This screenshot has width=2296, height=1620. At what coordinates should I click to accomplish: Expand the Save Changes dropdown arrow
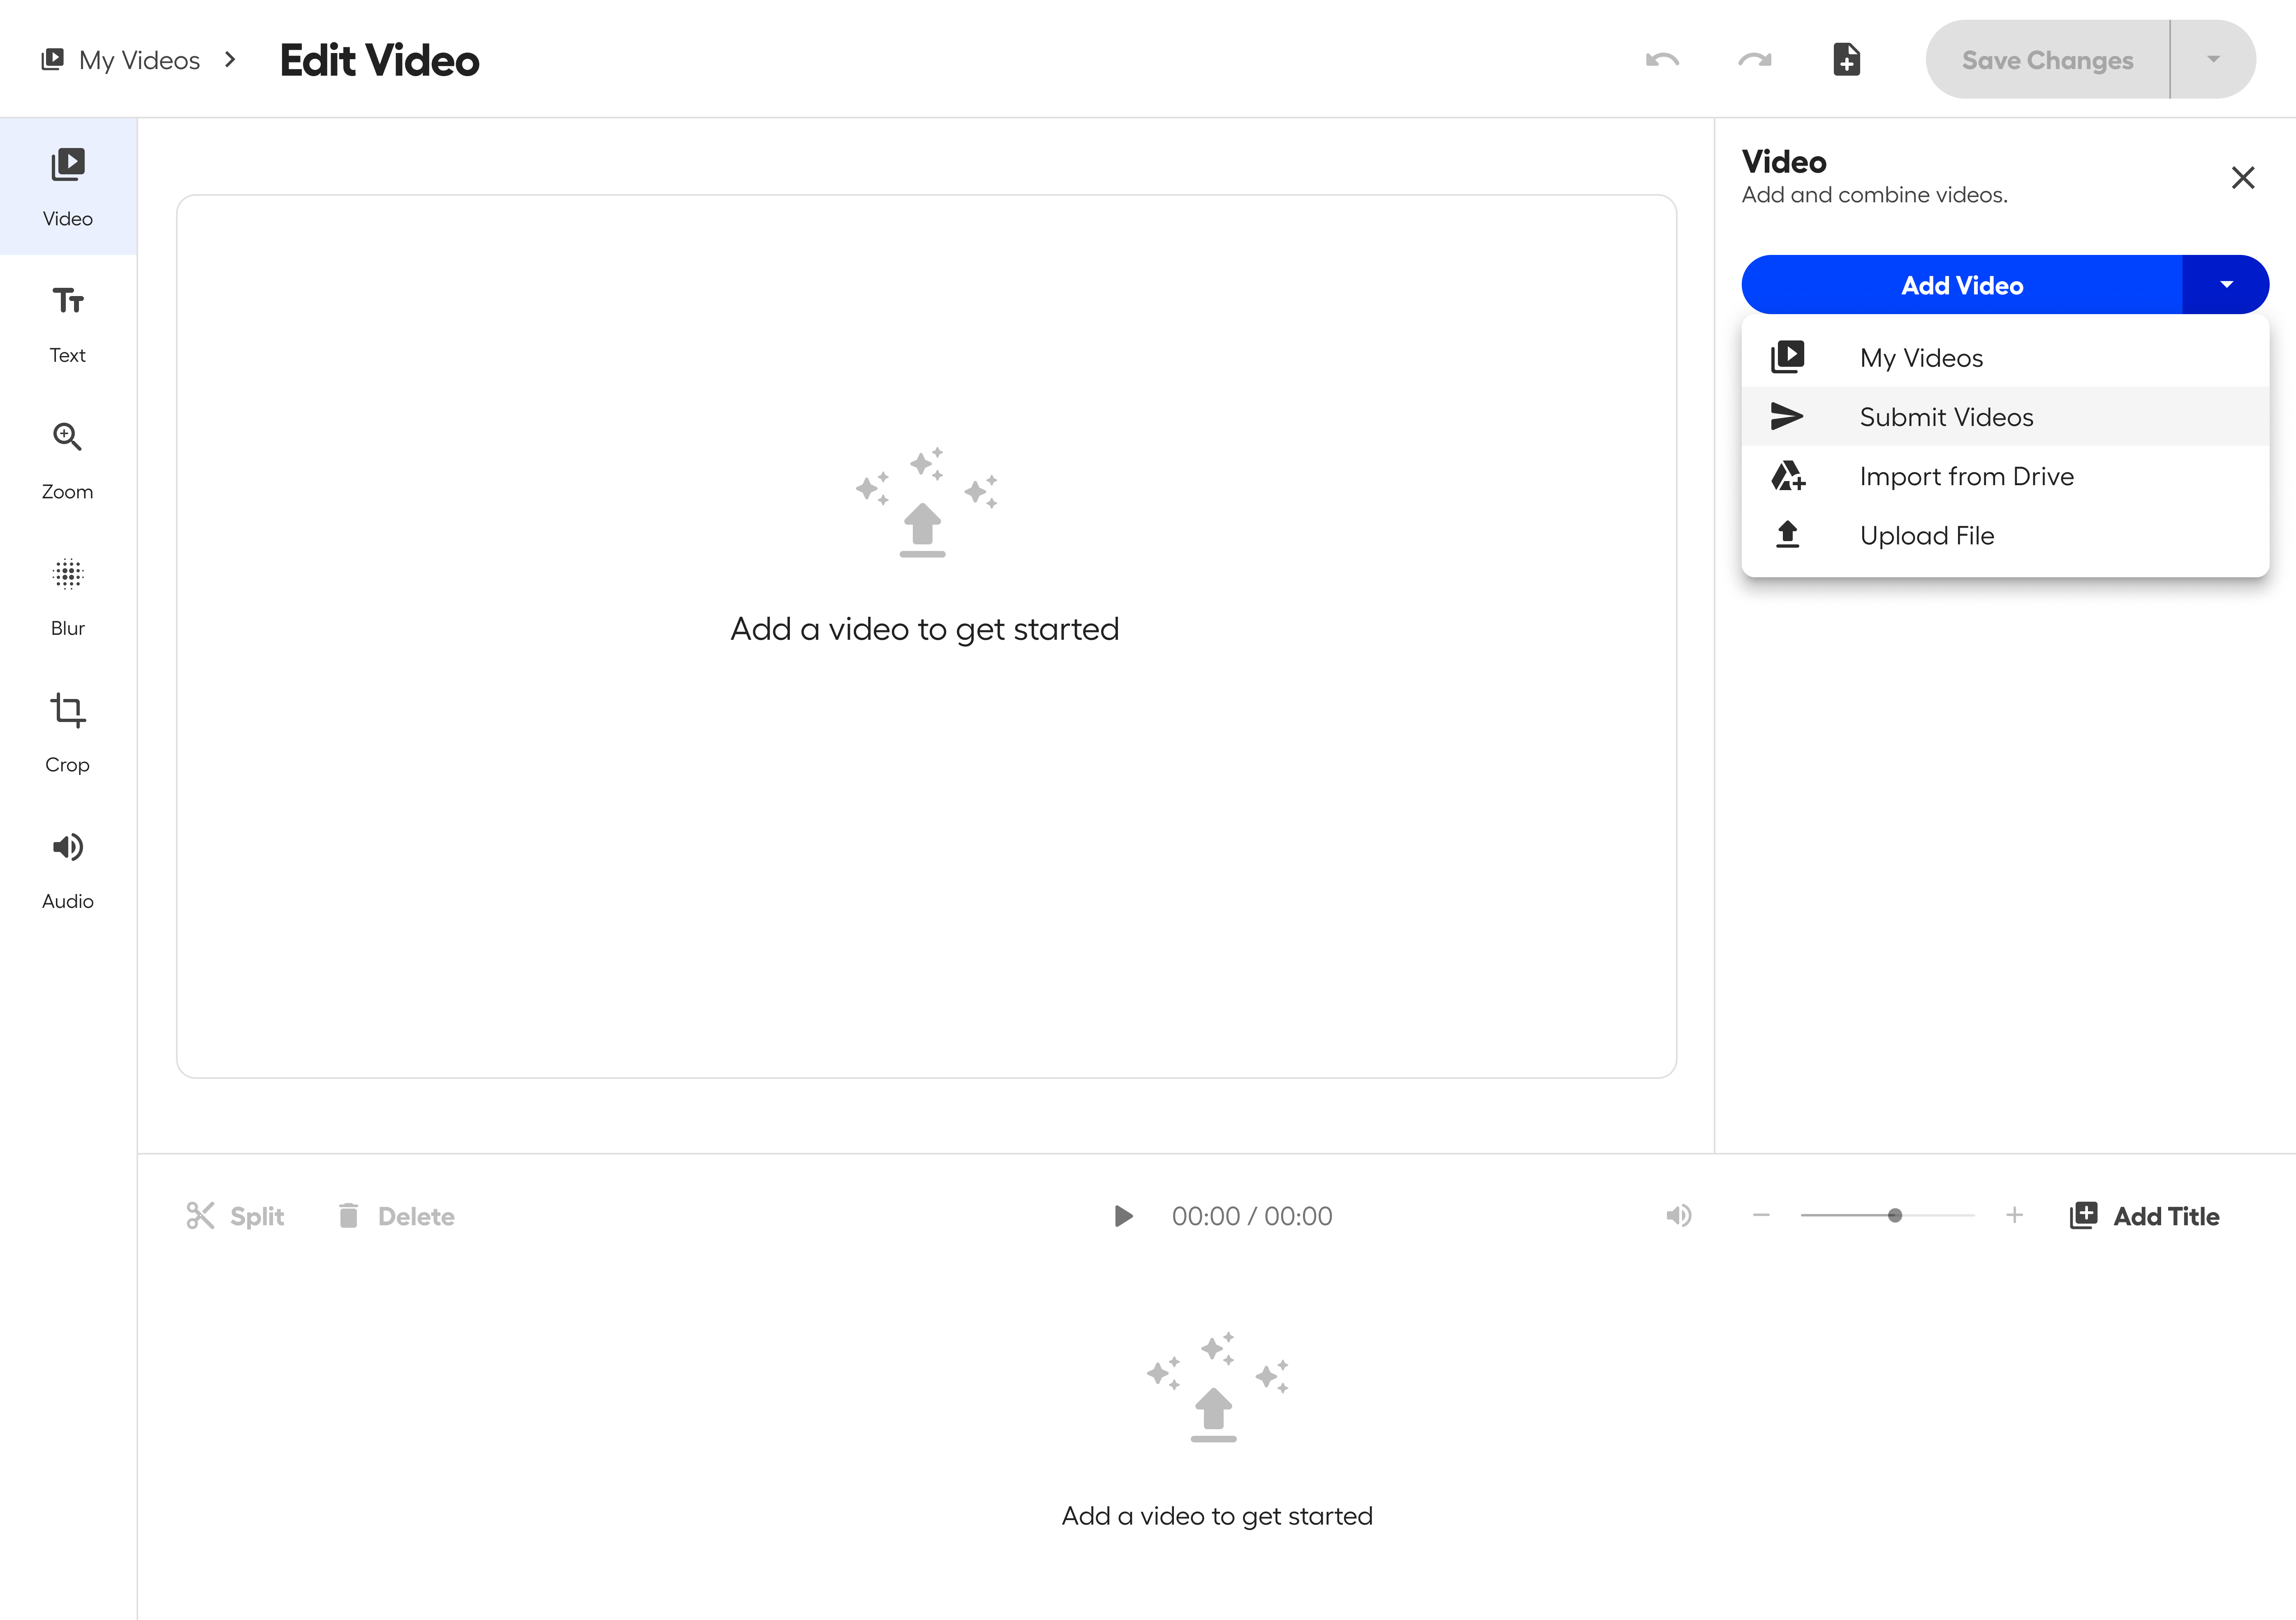pos(2213,60)
